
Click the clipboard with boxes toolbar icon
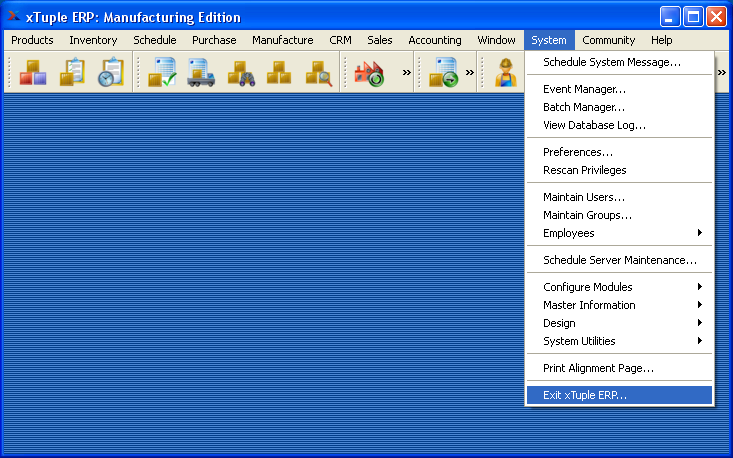72,72
